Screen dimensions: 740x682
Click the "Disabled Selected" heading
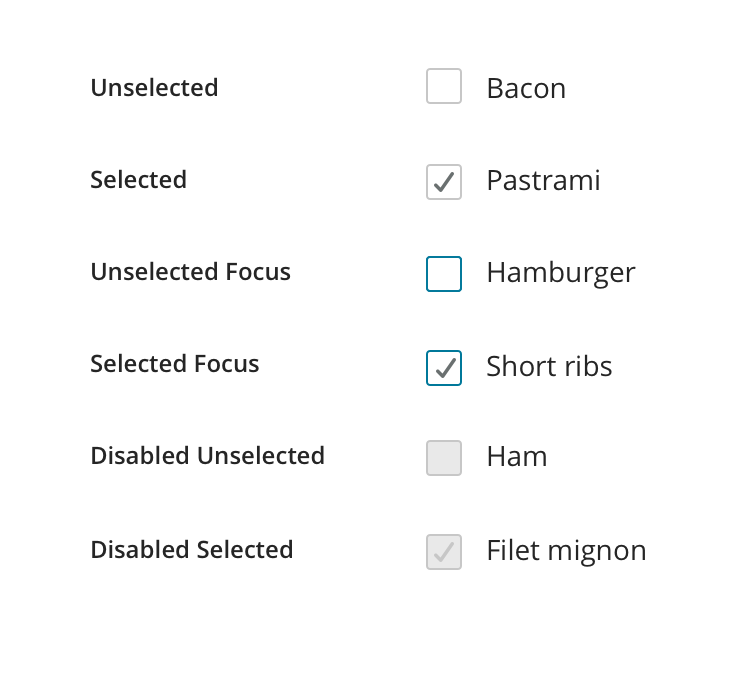coord(191,550)
